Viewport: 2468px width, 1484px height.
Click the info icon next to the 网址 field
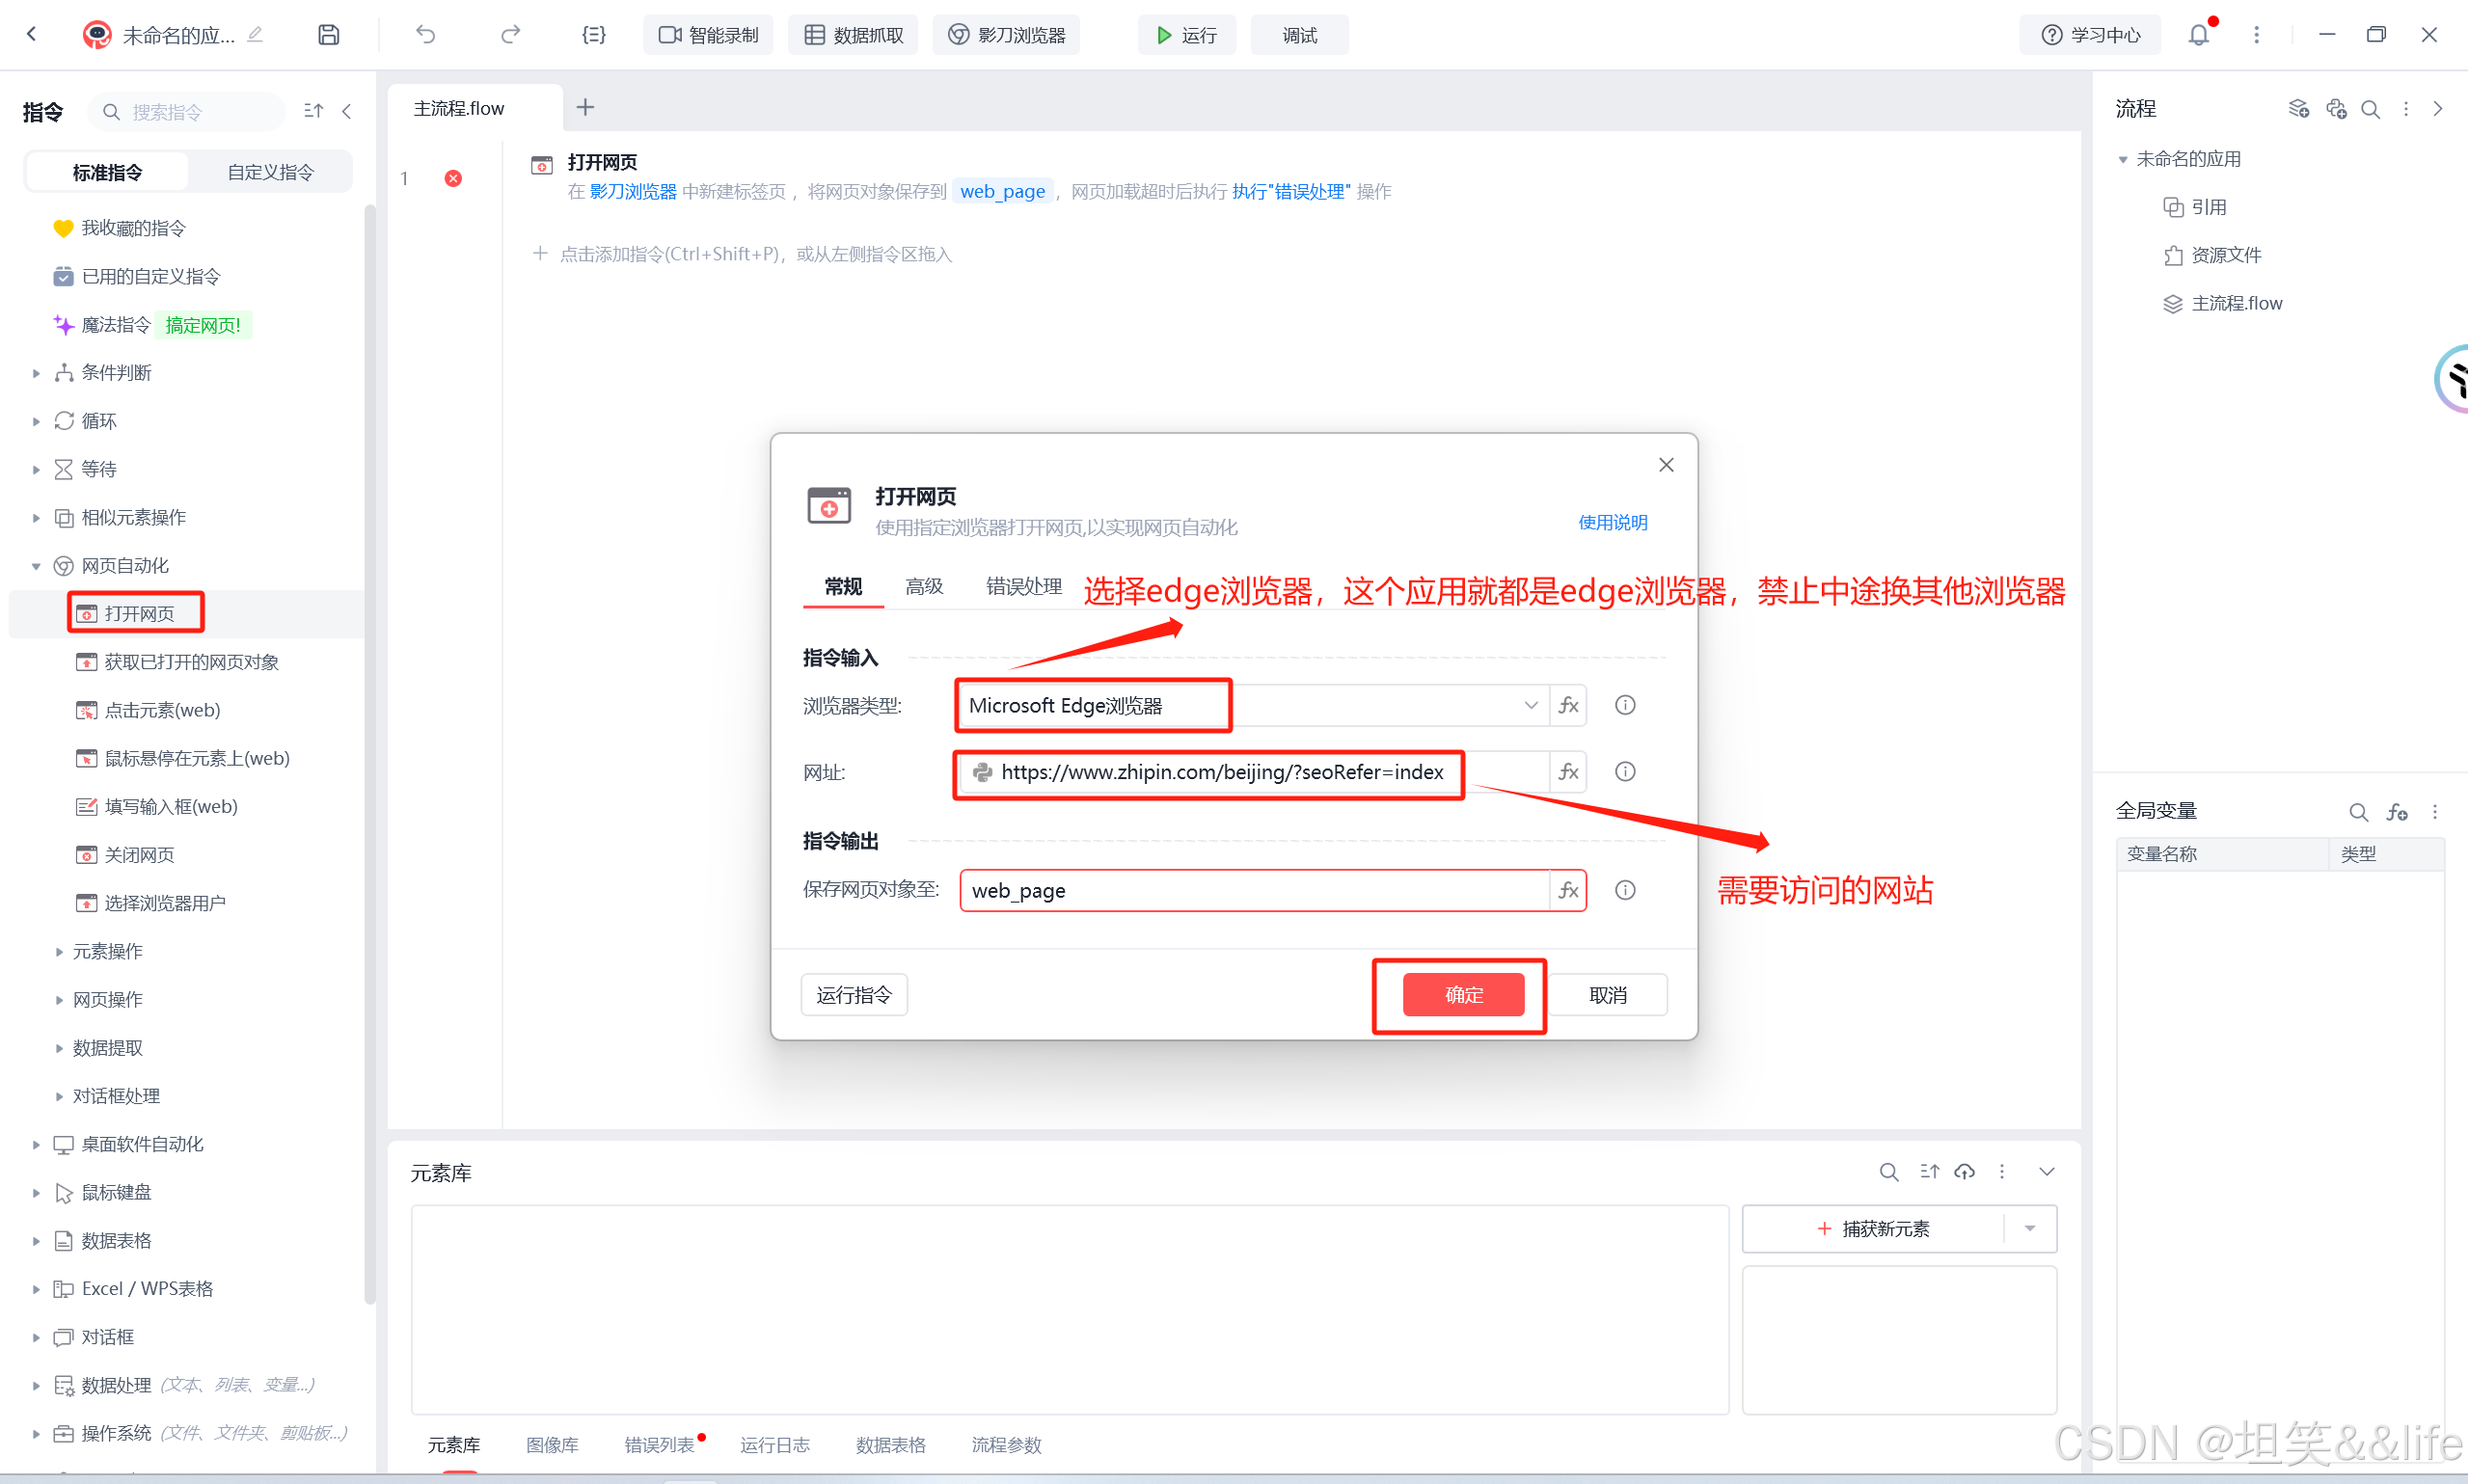(x=1625, y=772)
